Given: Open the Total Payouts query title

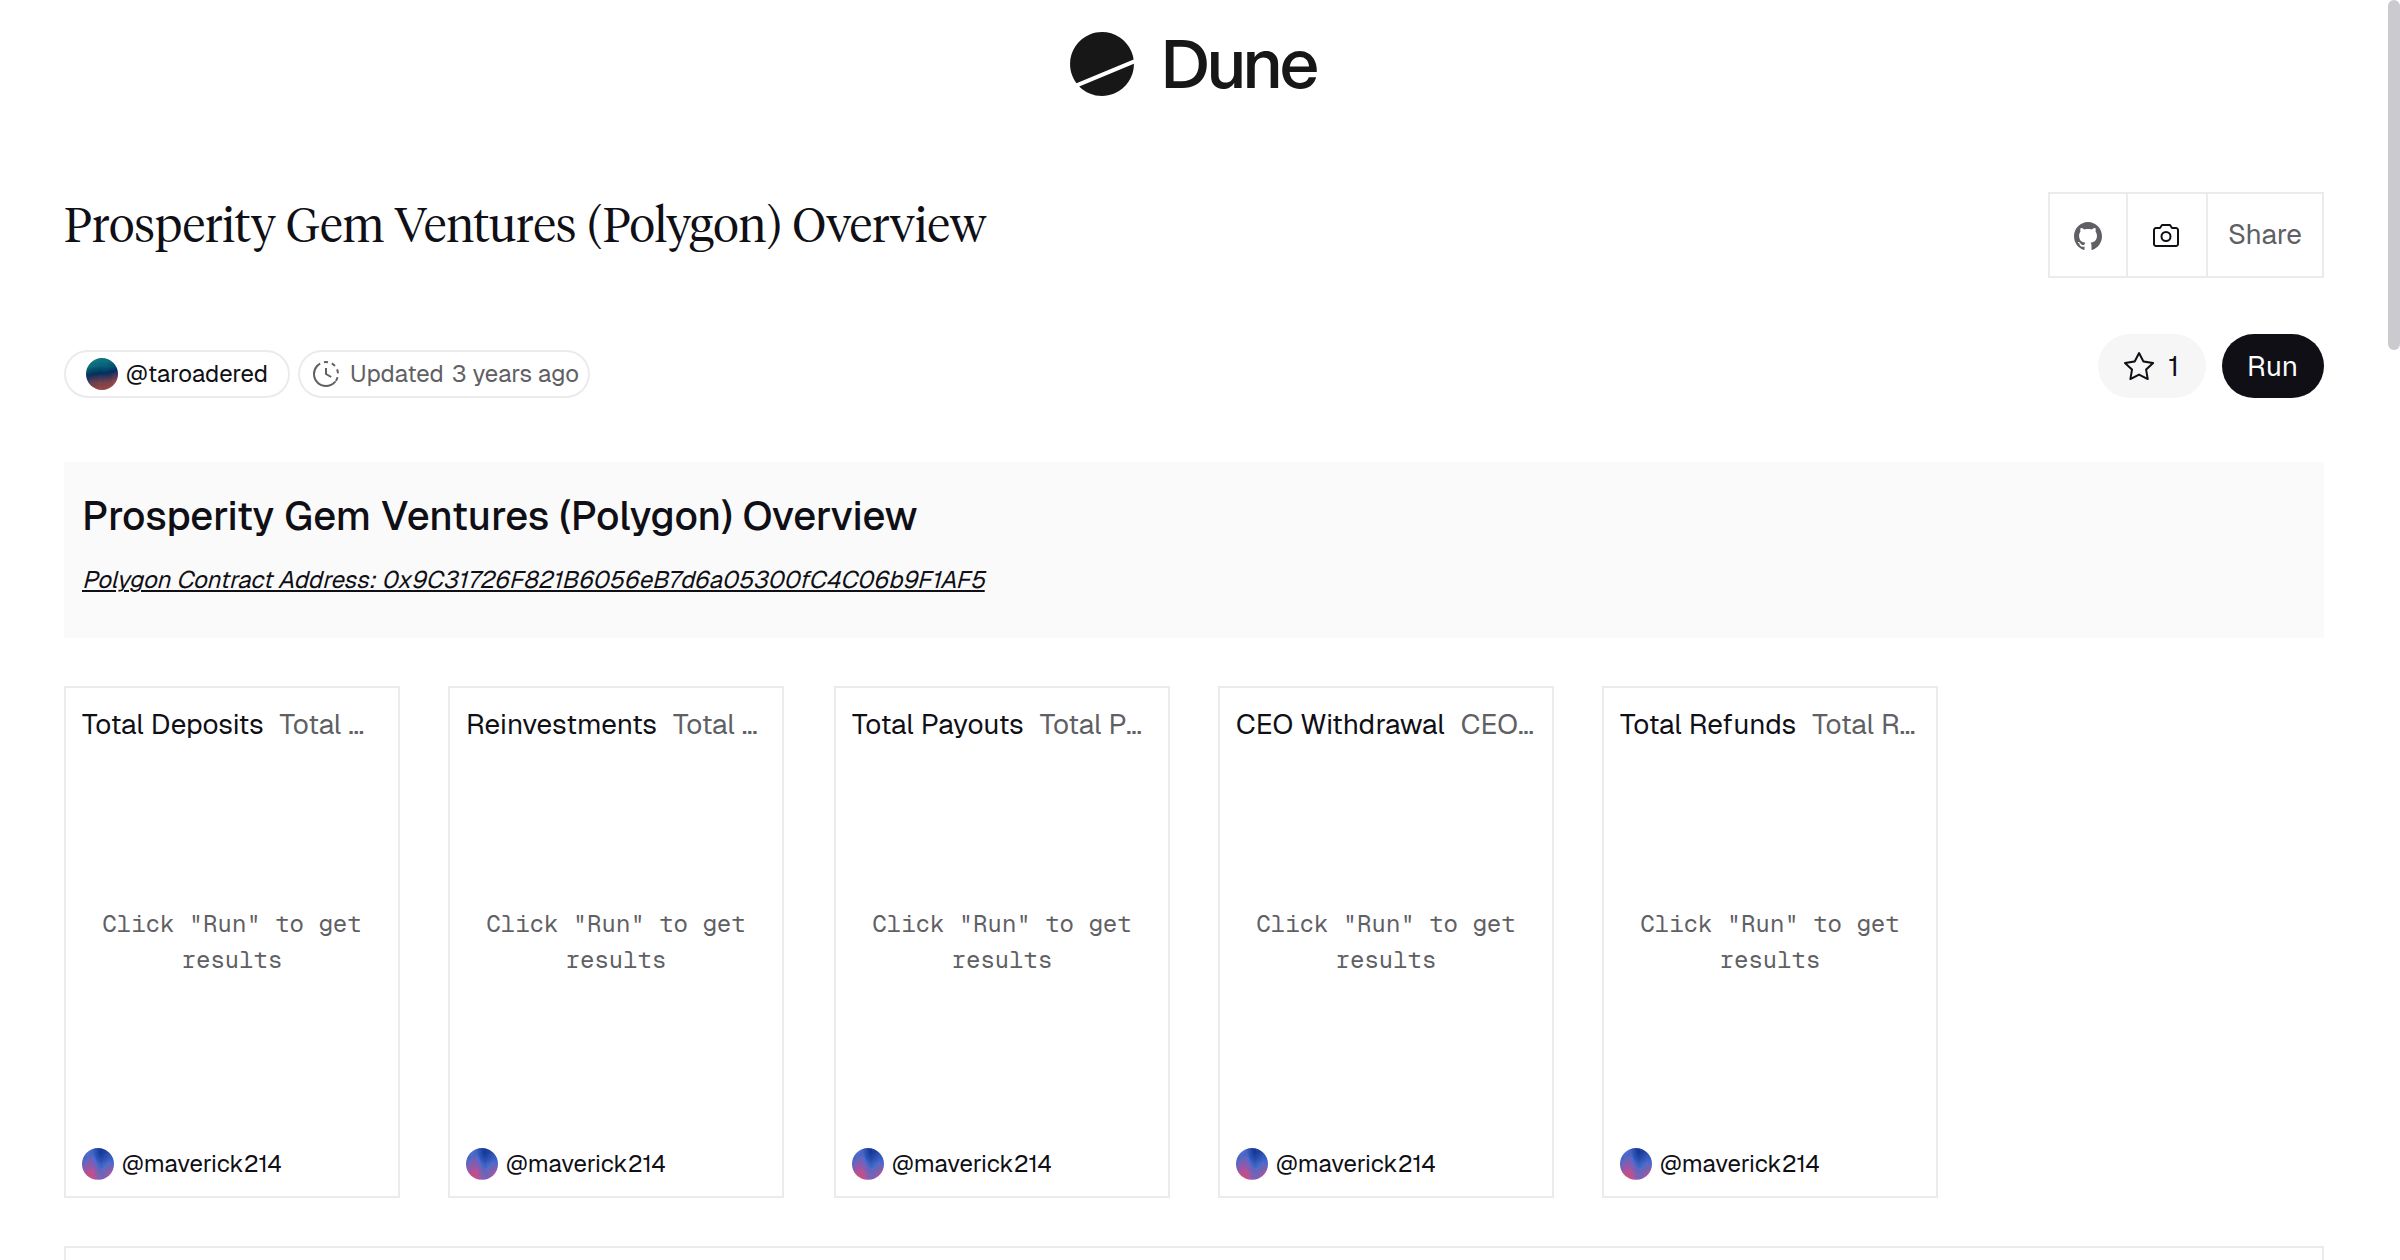Looking at the screenshot, I should 937,724.
